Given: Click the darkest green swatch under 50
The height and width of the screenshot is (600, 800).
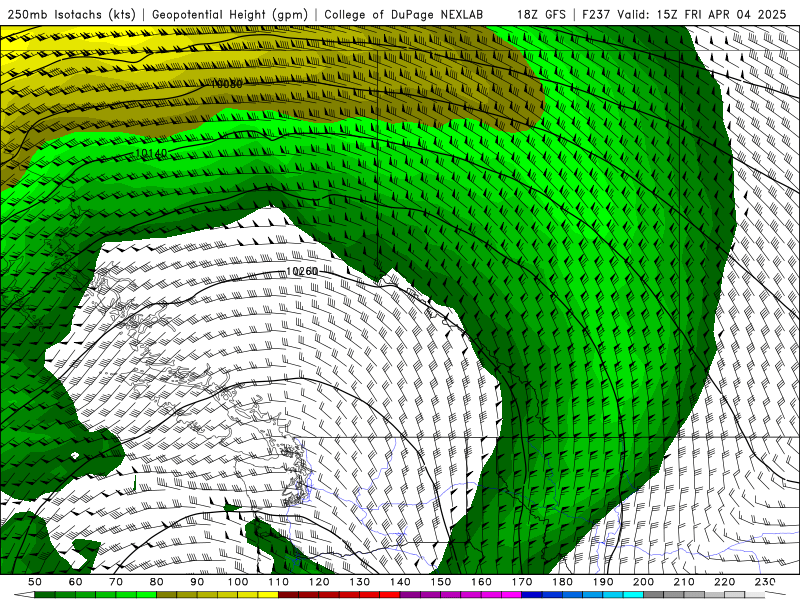Looking at the screenshot, I should (x=44, y=595).
